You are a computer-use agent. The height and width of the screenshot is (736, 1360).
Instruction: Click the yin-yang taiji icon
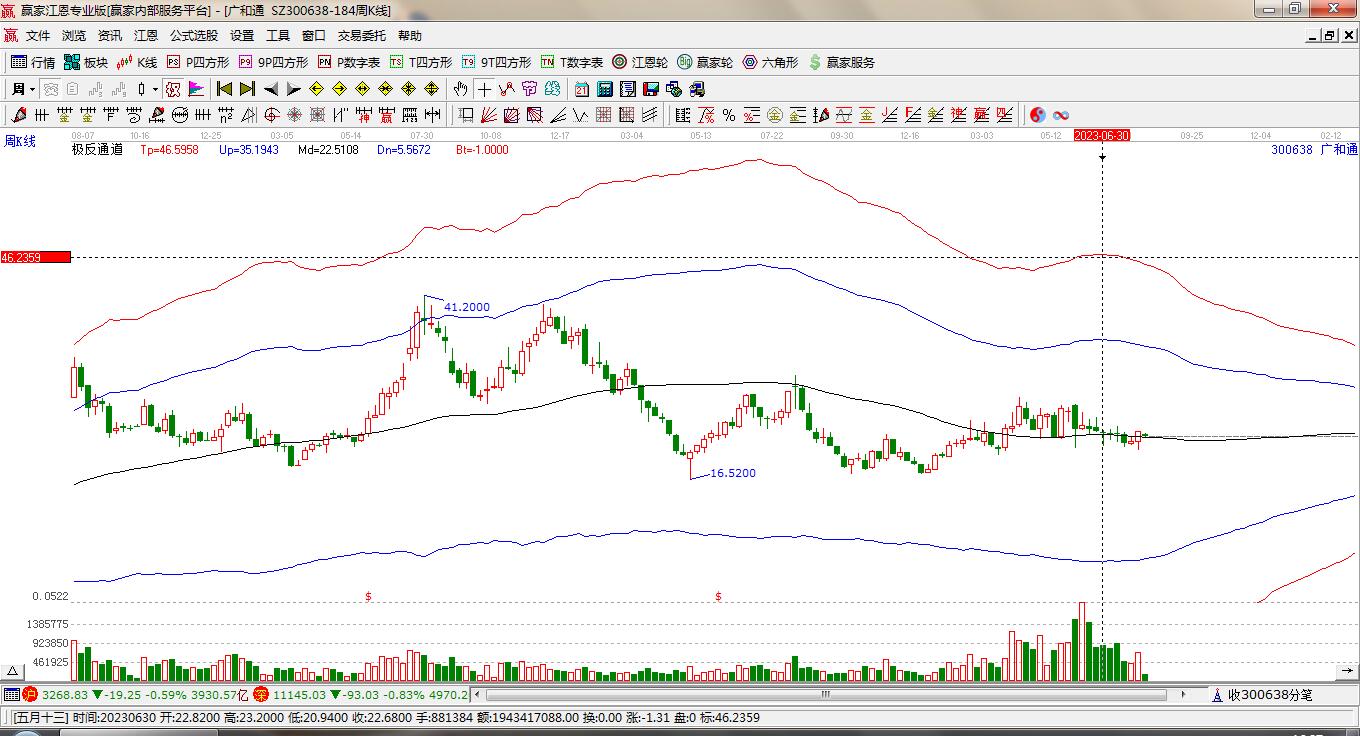point(1037,115)
